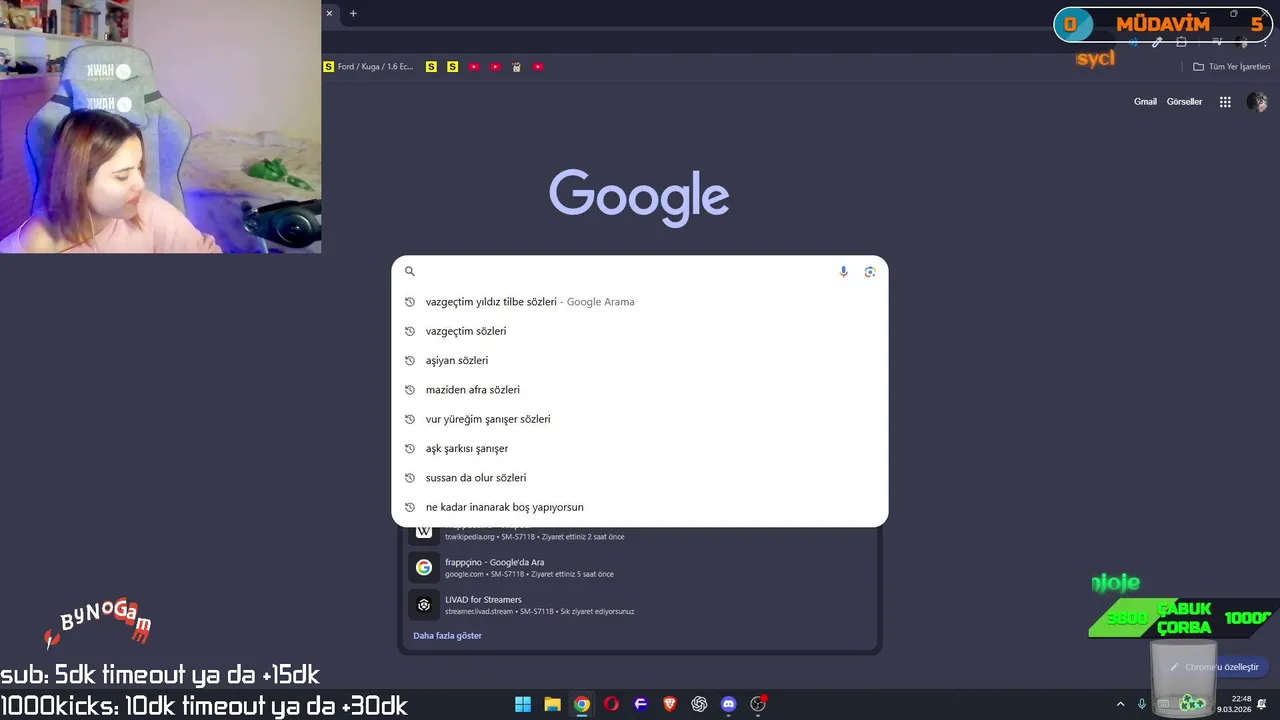Image resolution: width=1280 pixels, height=720 pixels.
Task: Open the taskbar app with the red badge
Action: [x=759, y=704]
